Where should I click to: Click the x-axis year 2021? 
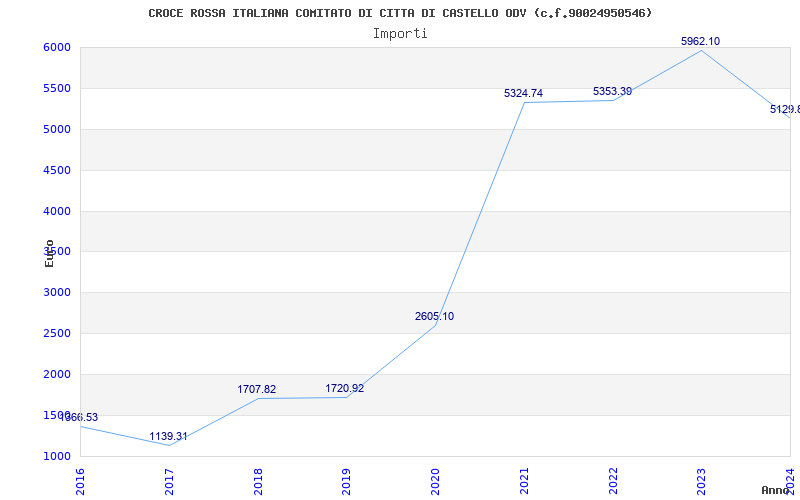pyautogui.click(x=524, y=481)
